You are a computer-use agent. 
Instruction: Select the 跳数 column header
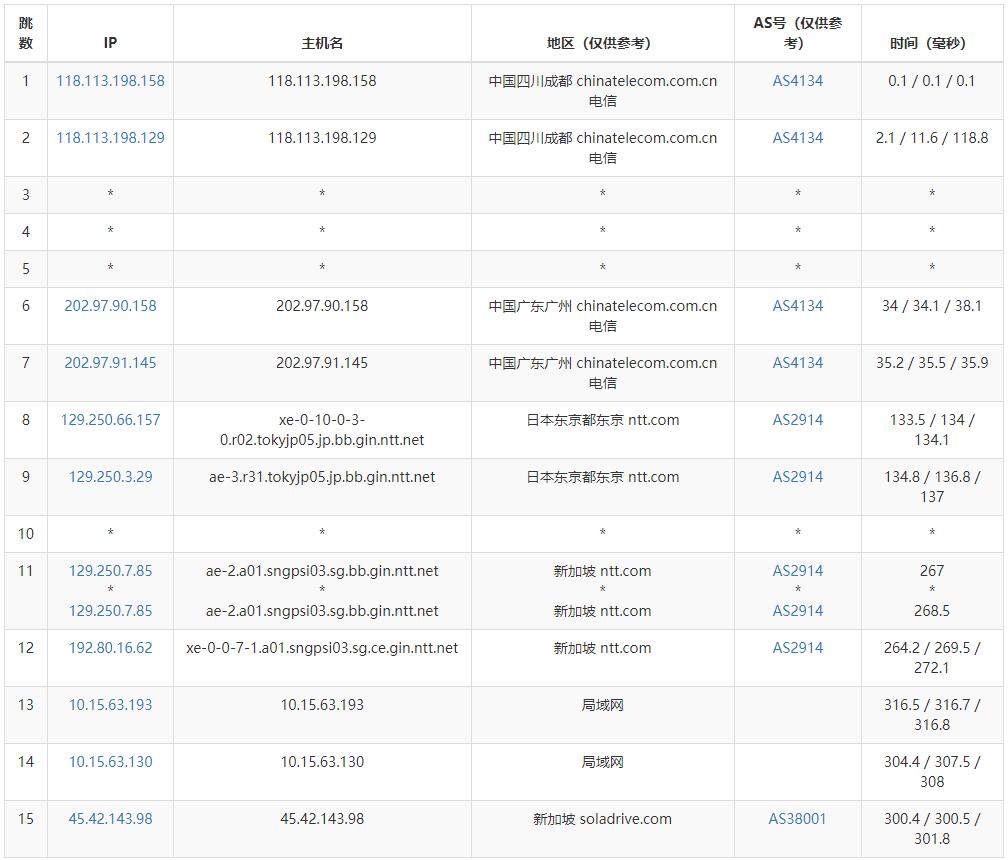coord(26,33)
